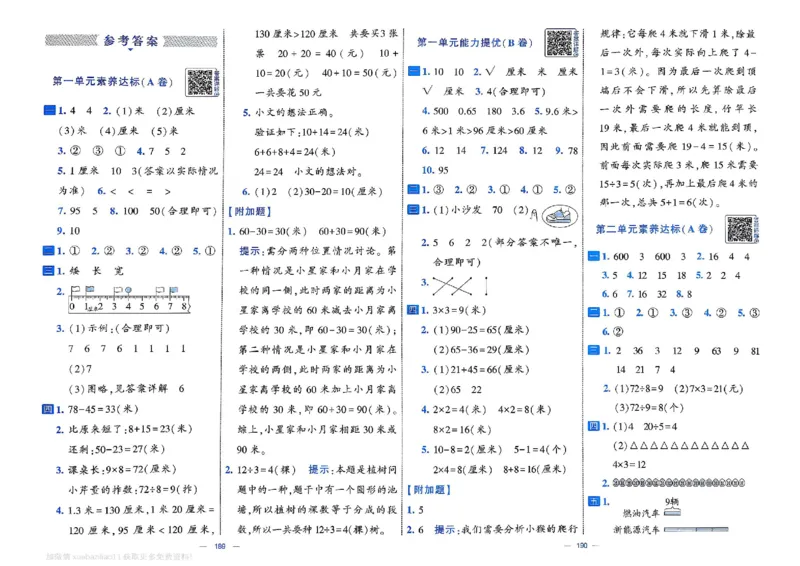
Task: Click the row of triangles above 4×3=12
Action: (689, 446)
